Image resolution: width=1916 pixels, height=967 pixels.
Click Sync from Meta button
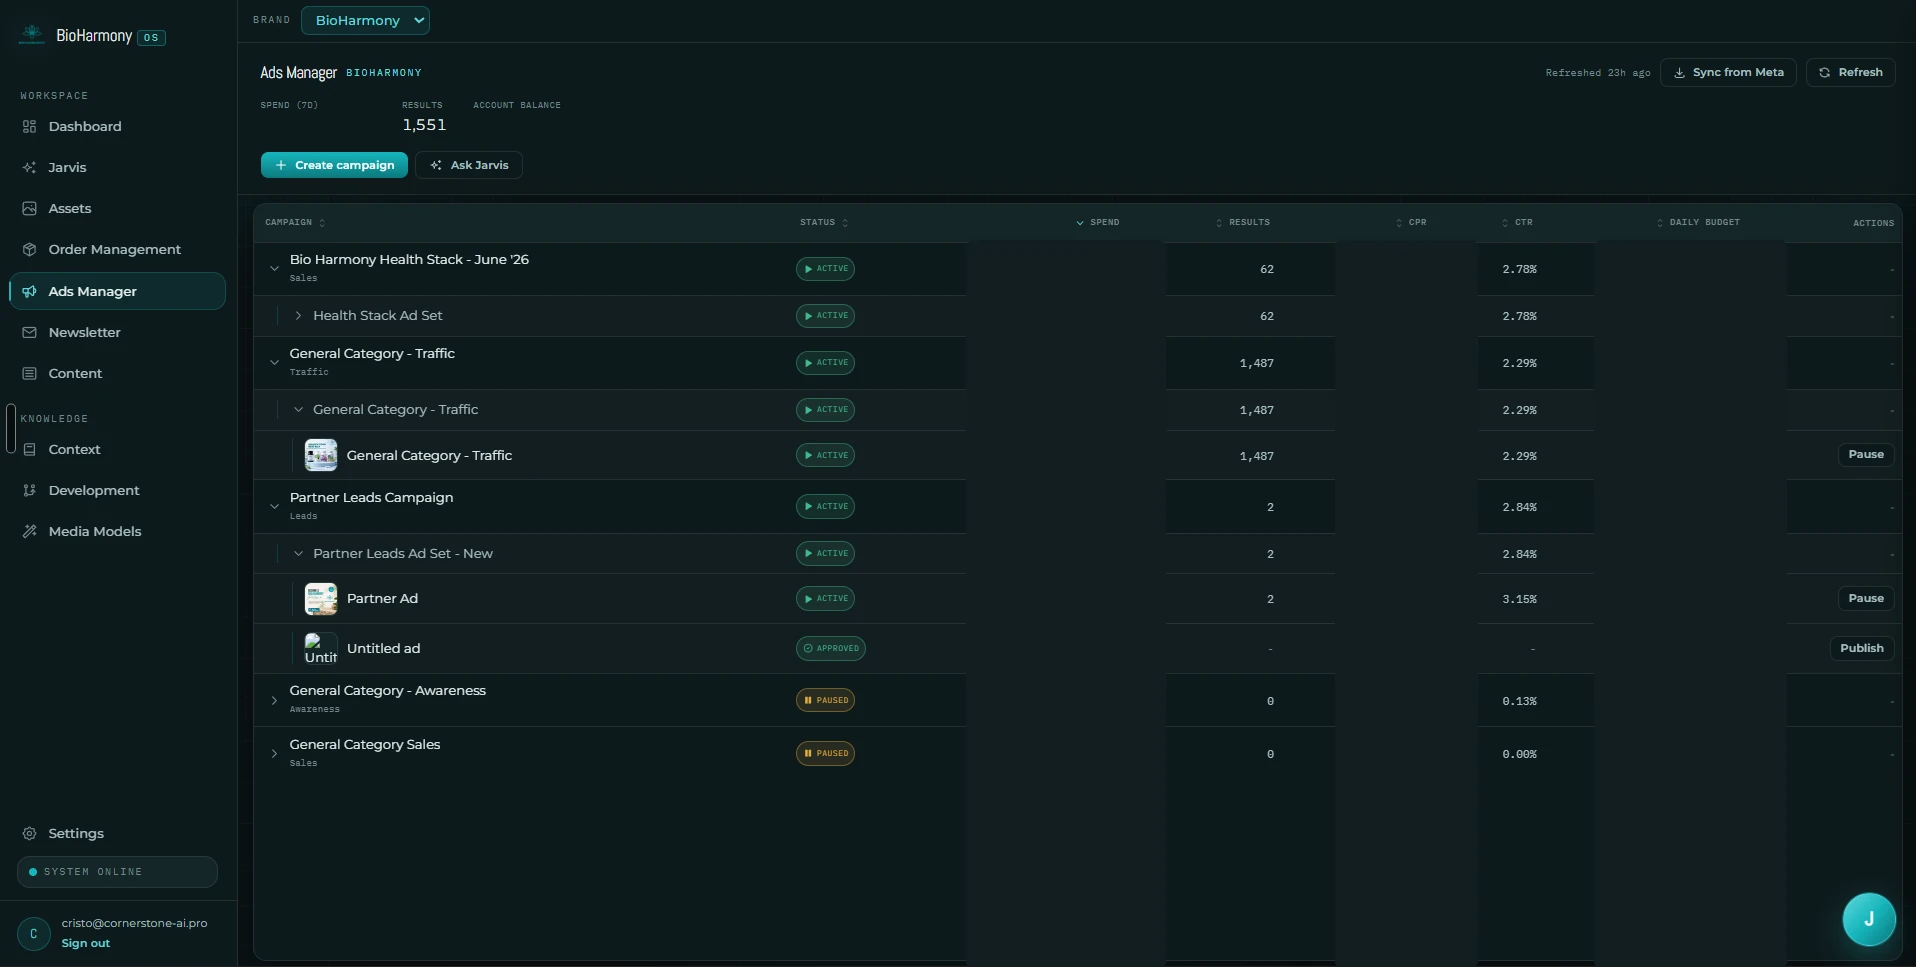[x=1728, y=73]
